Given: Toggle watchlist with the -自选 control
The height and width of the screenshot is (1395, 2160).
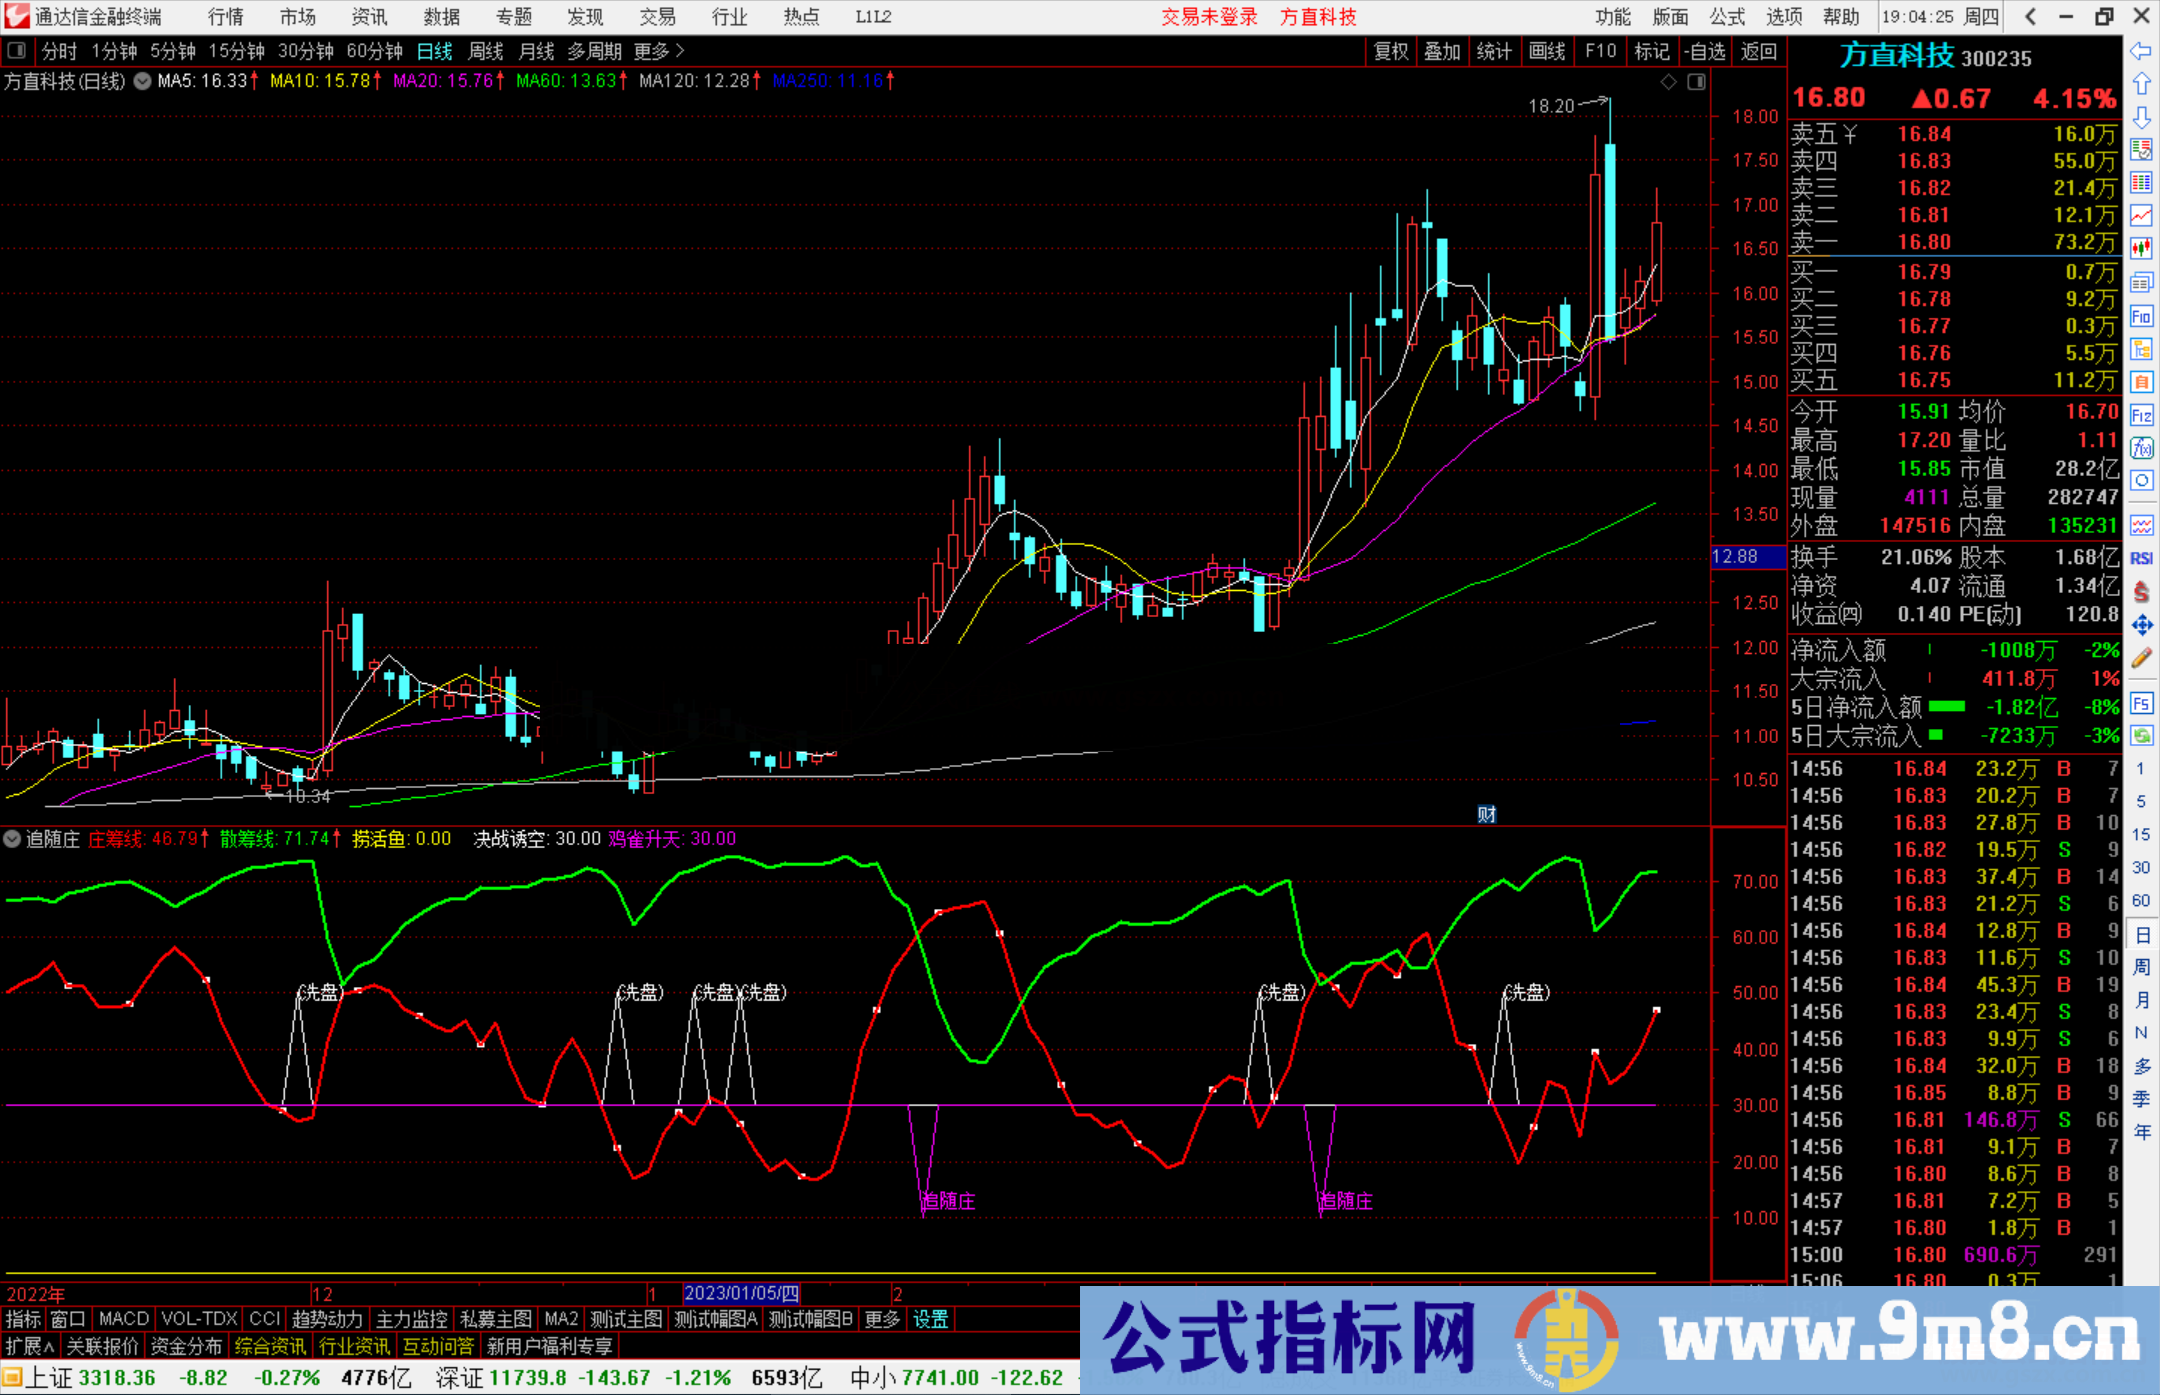Looking at the screenshot, I should 1706,51.
